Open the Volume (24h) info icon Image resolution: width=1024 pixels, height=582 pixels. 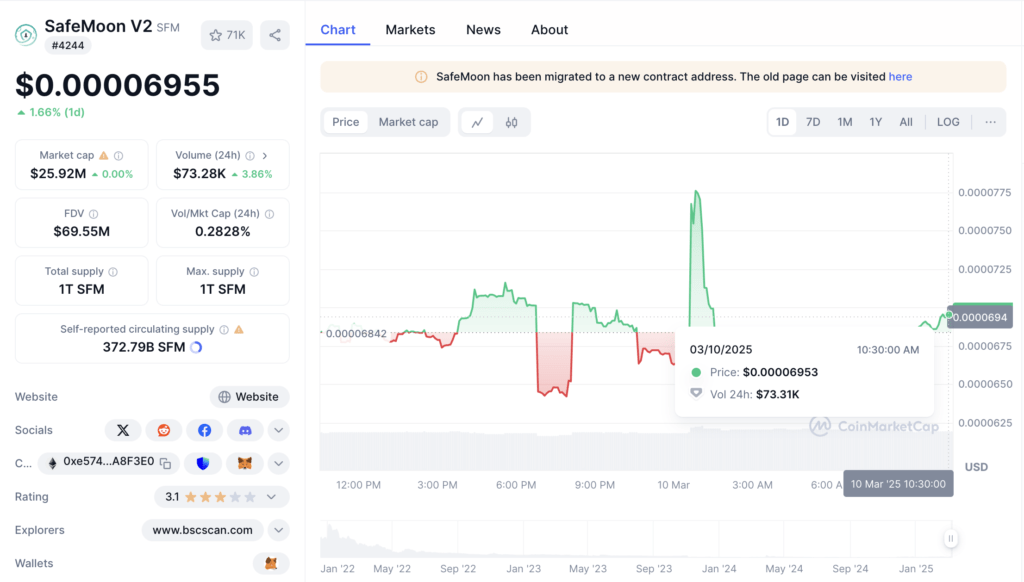click(250, 155)
